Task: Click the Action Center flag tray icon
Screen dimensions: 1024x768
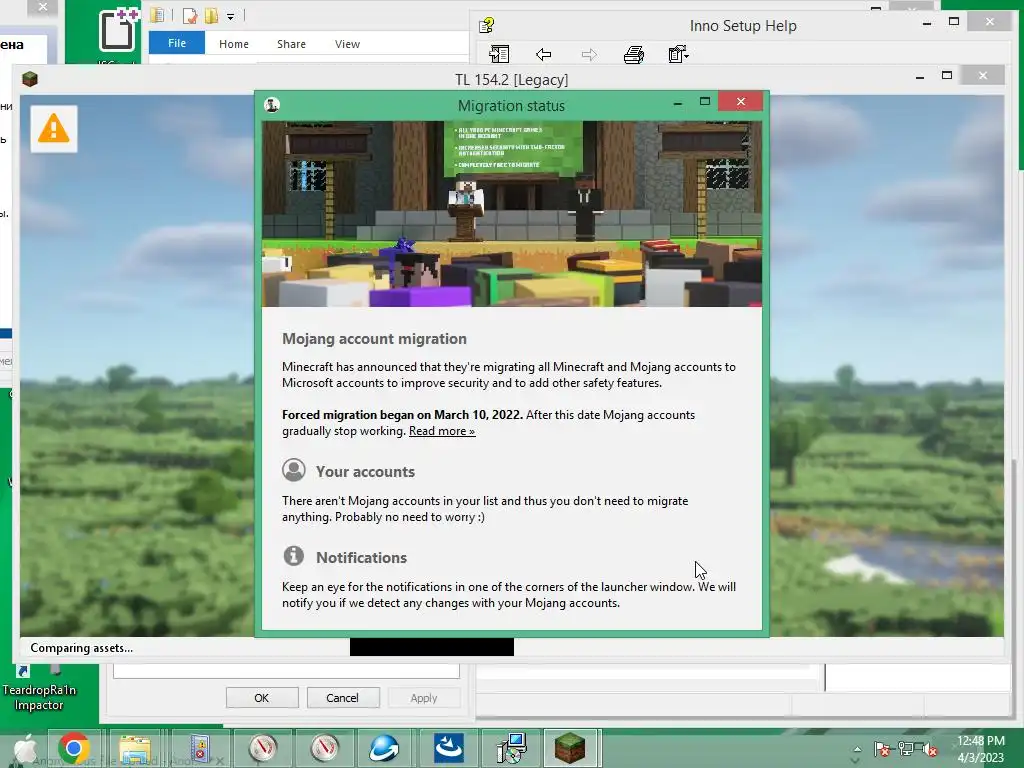Action: 882,750
